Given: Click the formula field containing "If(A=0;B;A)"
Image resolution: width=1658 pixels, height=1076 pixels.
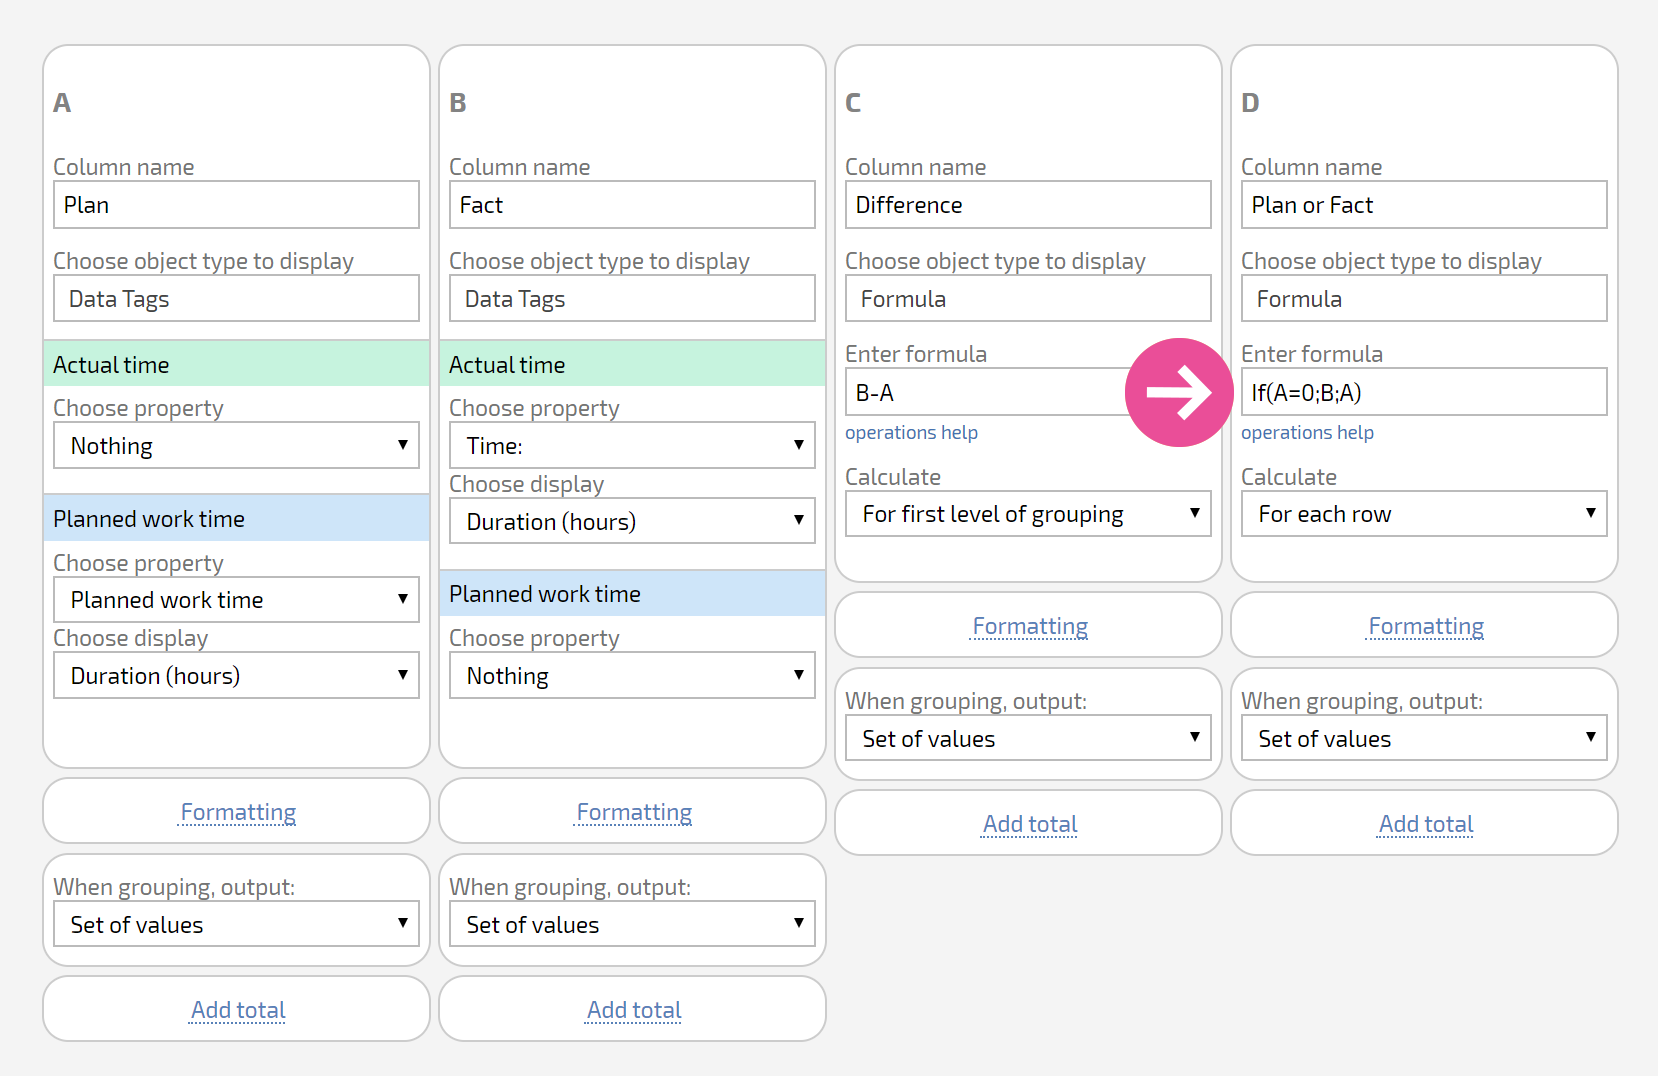Looking at the screenshot, I should 1424,392.
